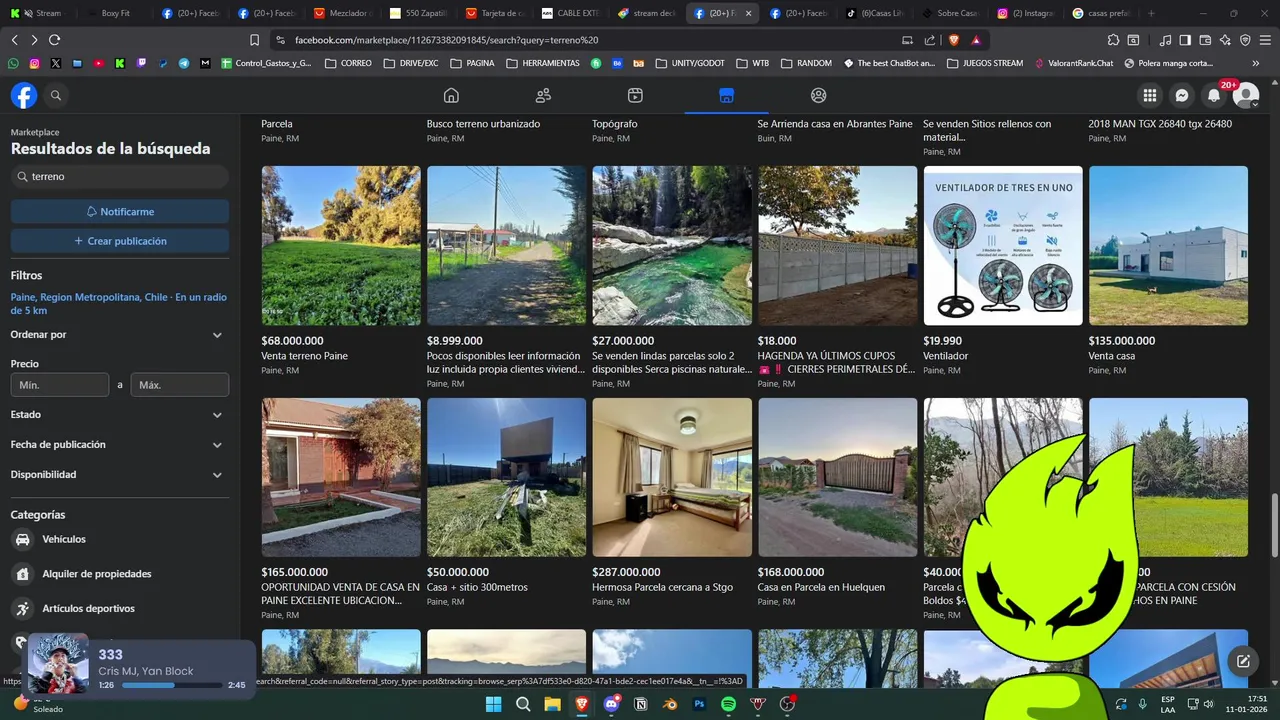Open a new browser tab with plus

tap(1152, 13)
